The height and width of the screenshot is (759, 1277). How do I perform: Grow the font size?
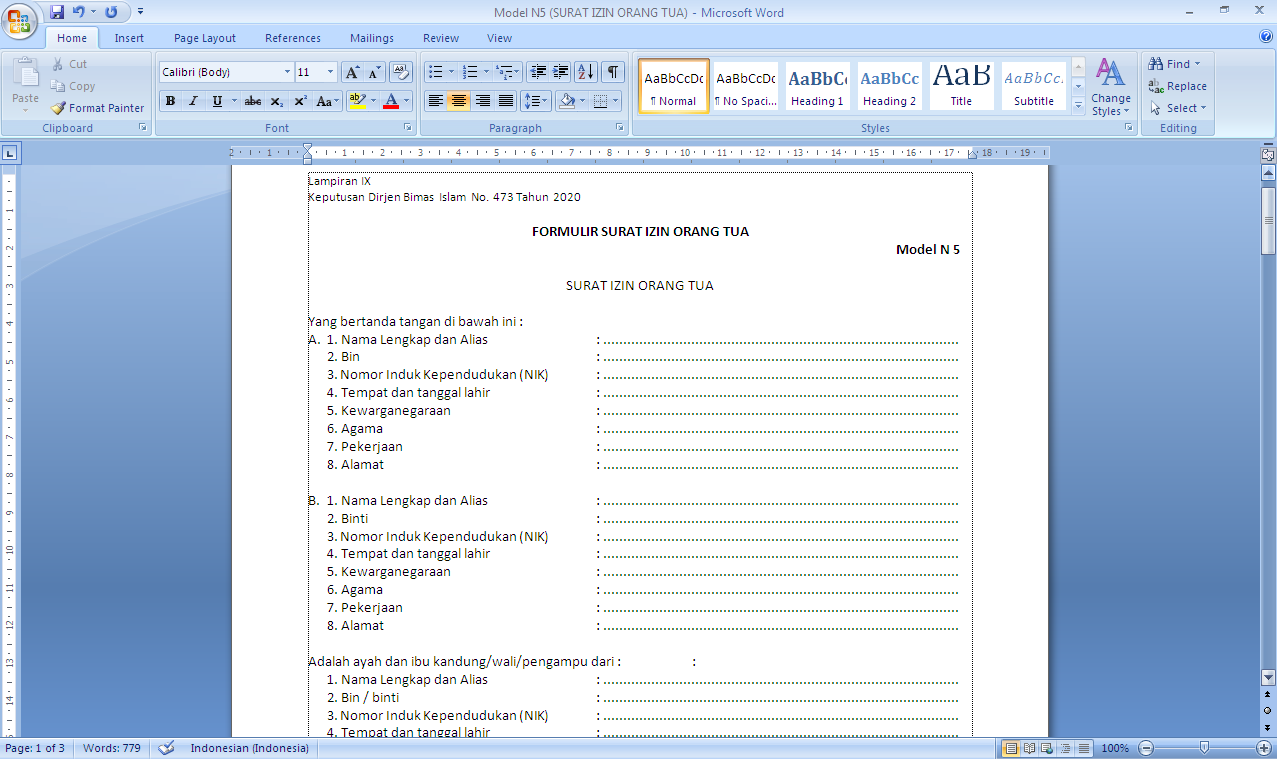[x=352, y=72]
